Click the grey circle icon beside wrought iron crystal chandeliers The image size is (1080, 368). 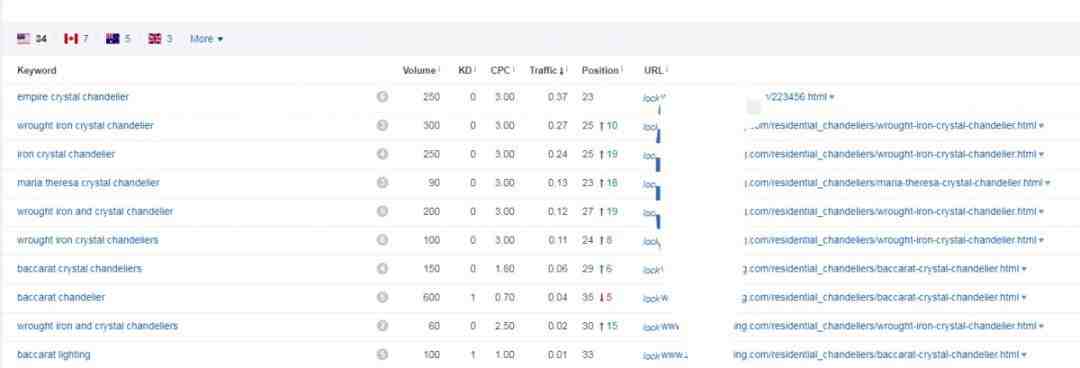(x=382, y=240)
